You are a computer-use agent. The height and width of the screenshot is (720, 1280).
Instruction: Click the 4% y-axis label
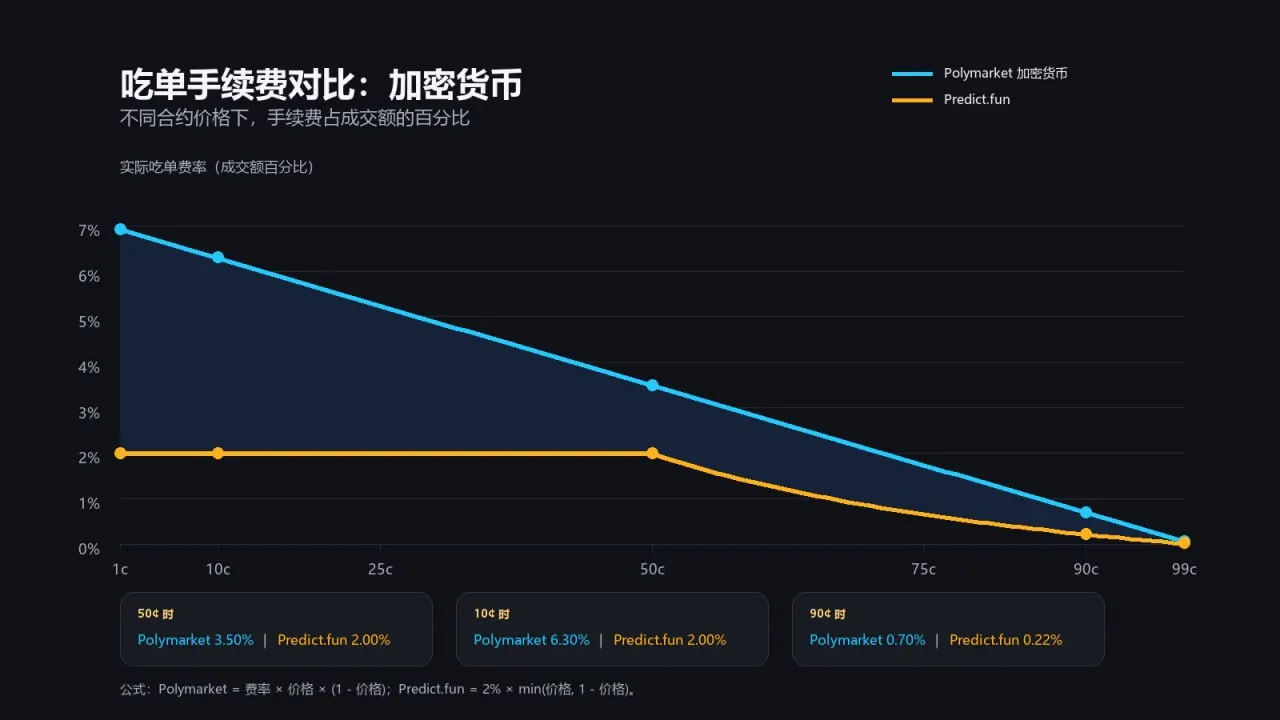click(x=89, y=367)
